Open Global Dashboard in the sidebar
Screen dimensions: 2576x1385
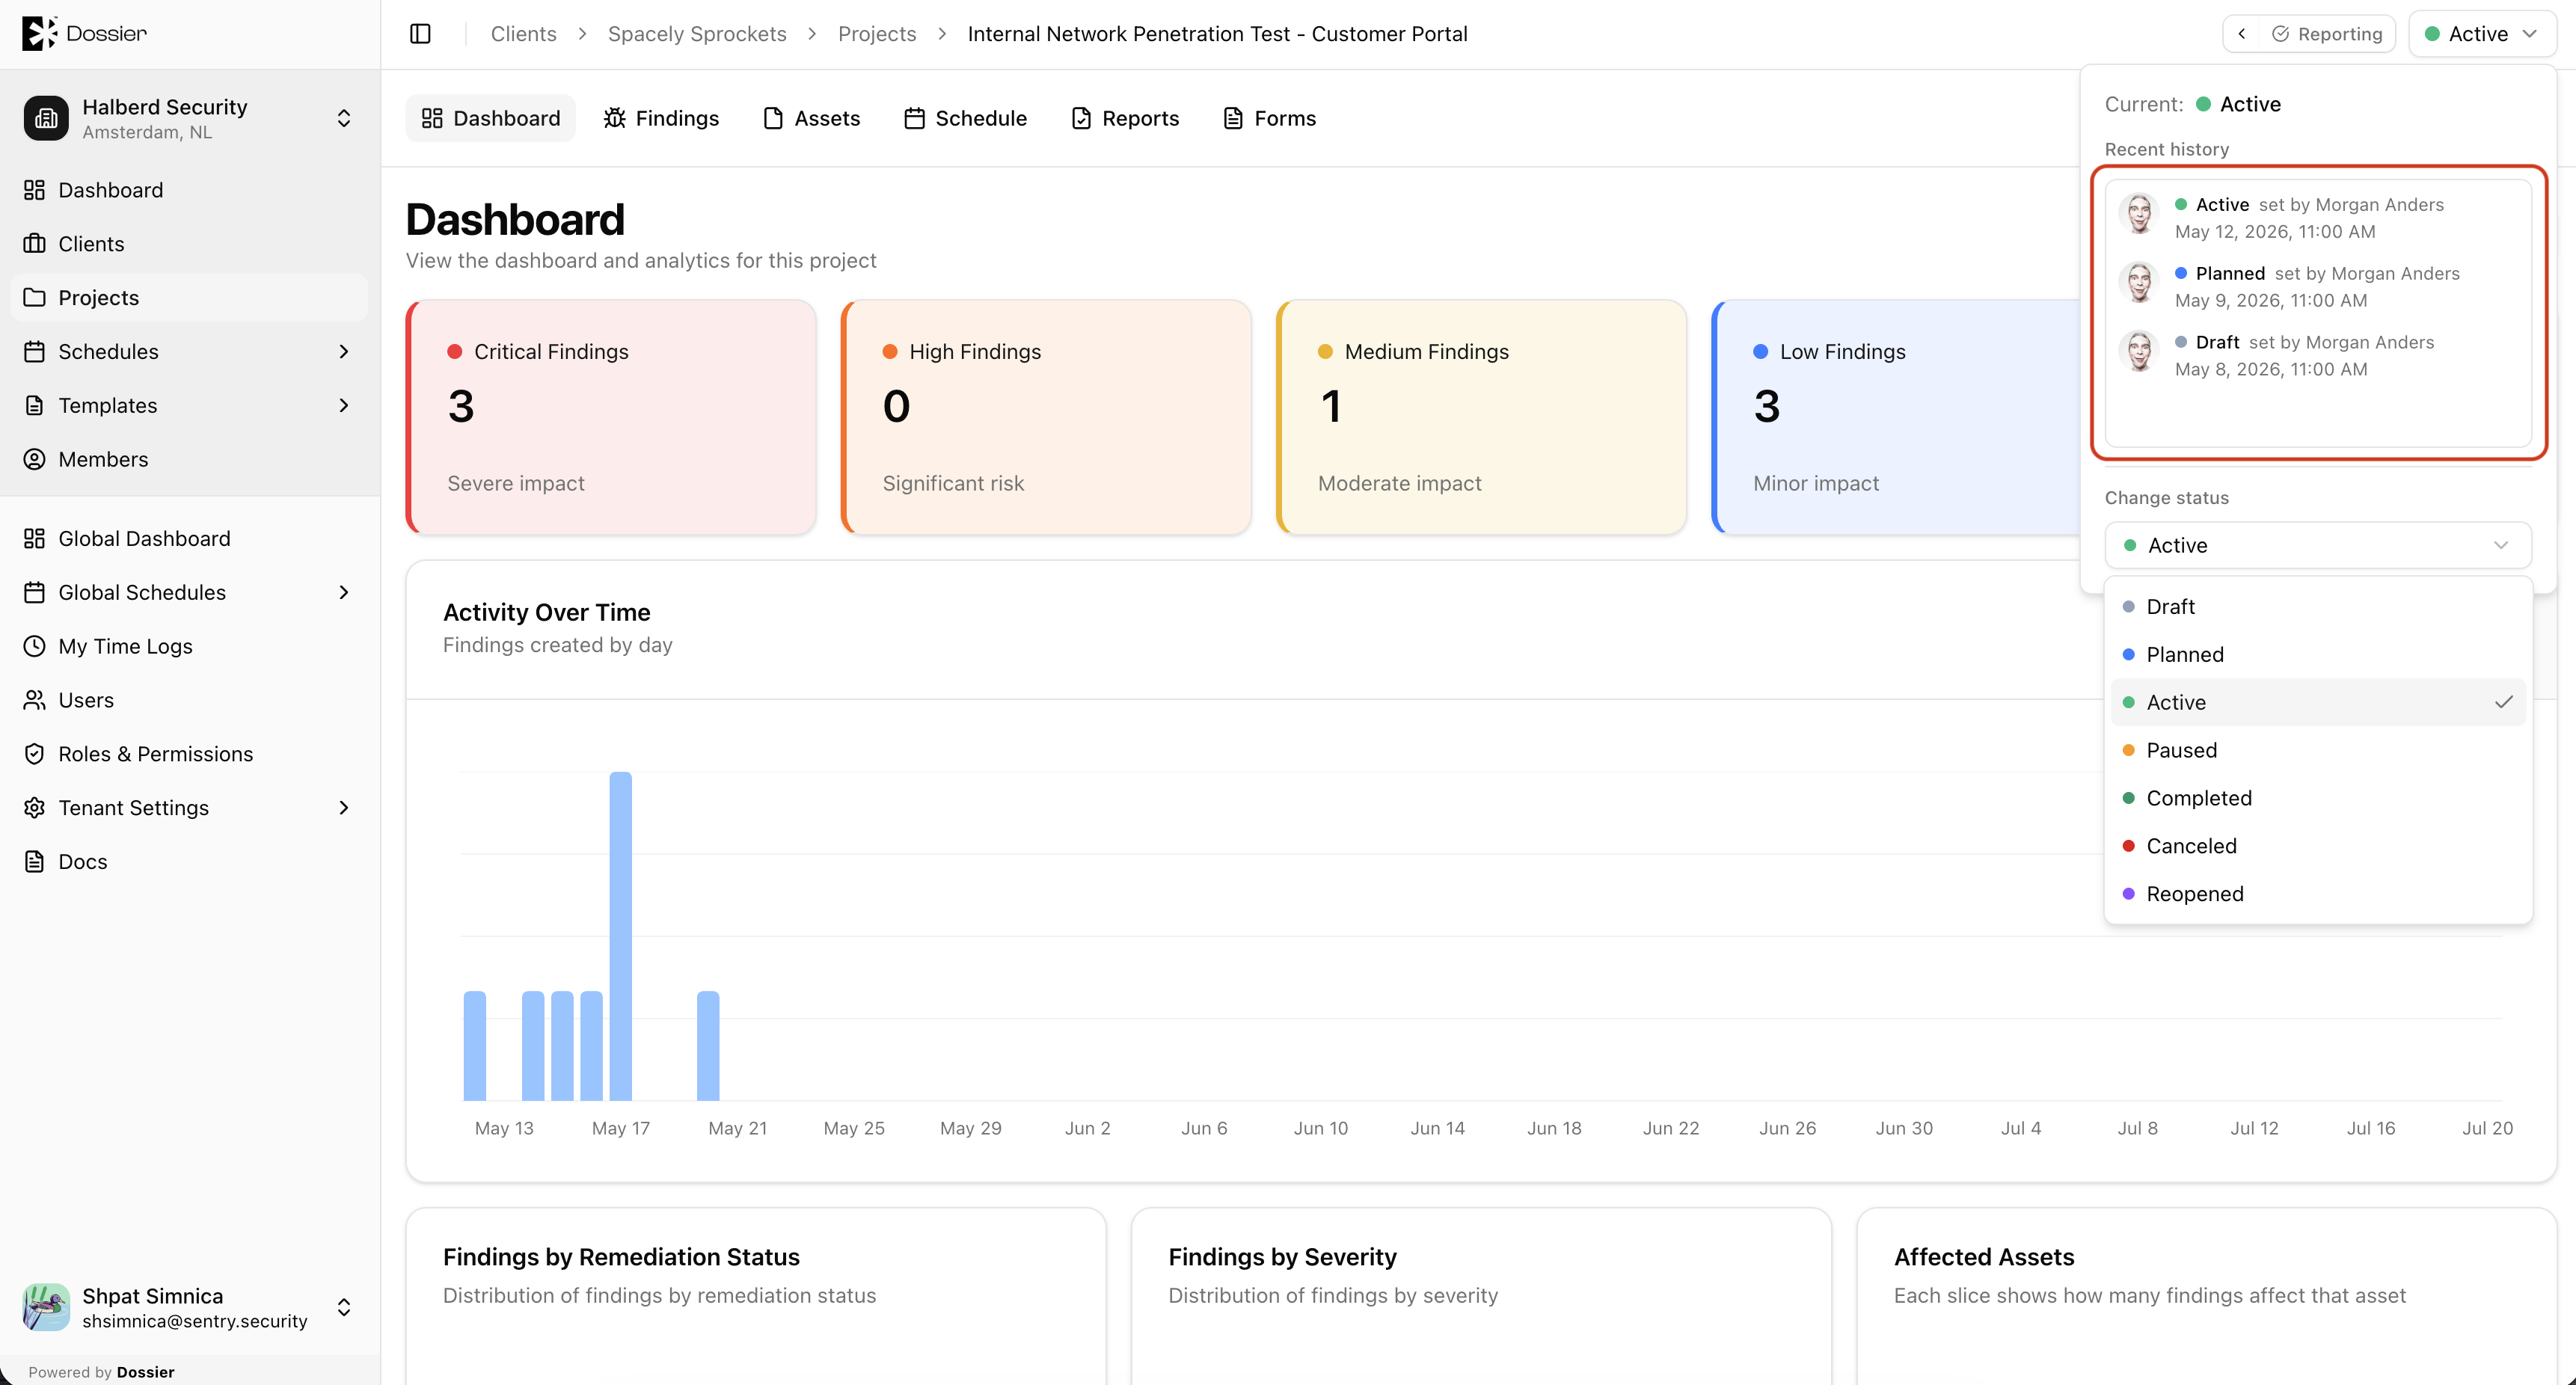(x=189, y=539)
